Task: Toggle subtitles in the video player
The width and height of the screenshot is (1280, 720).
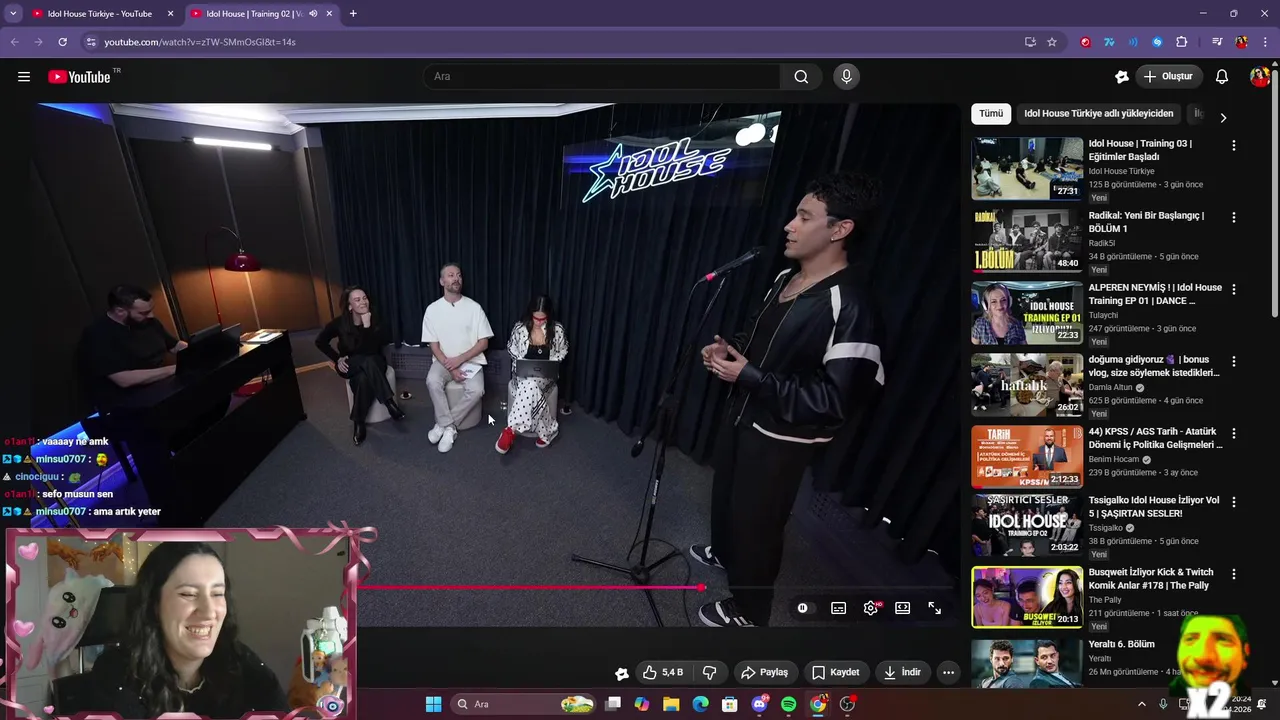Action: point(838,608)
